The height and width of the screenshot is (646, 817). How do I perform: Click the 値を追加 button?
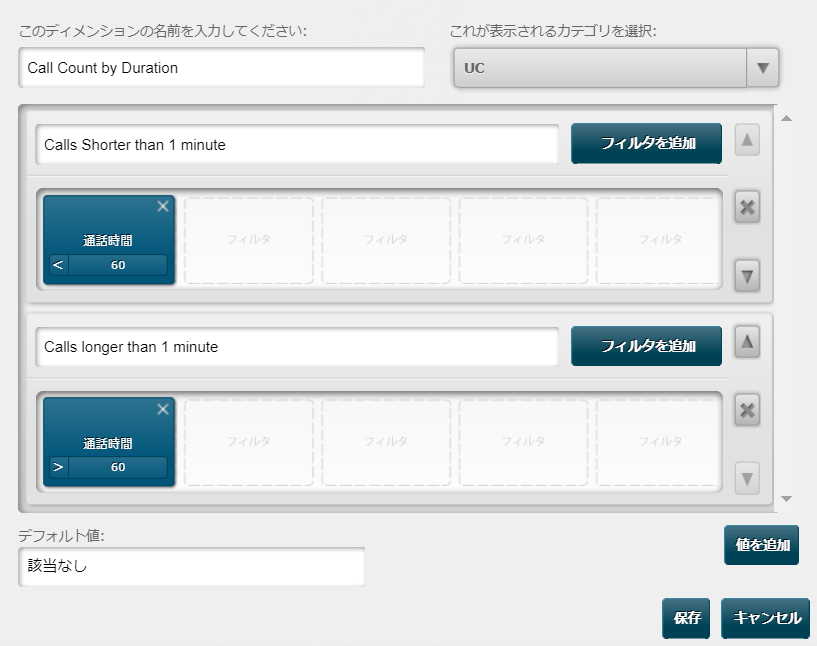coord(761,545)
